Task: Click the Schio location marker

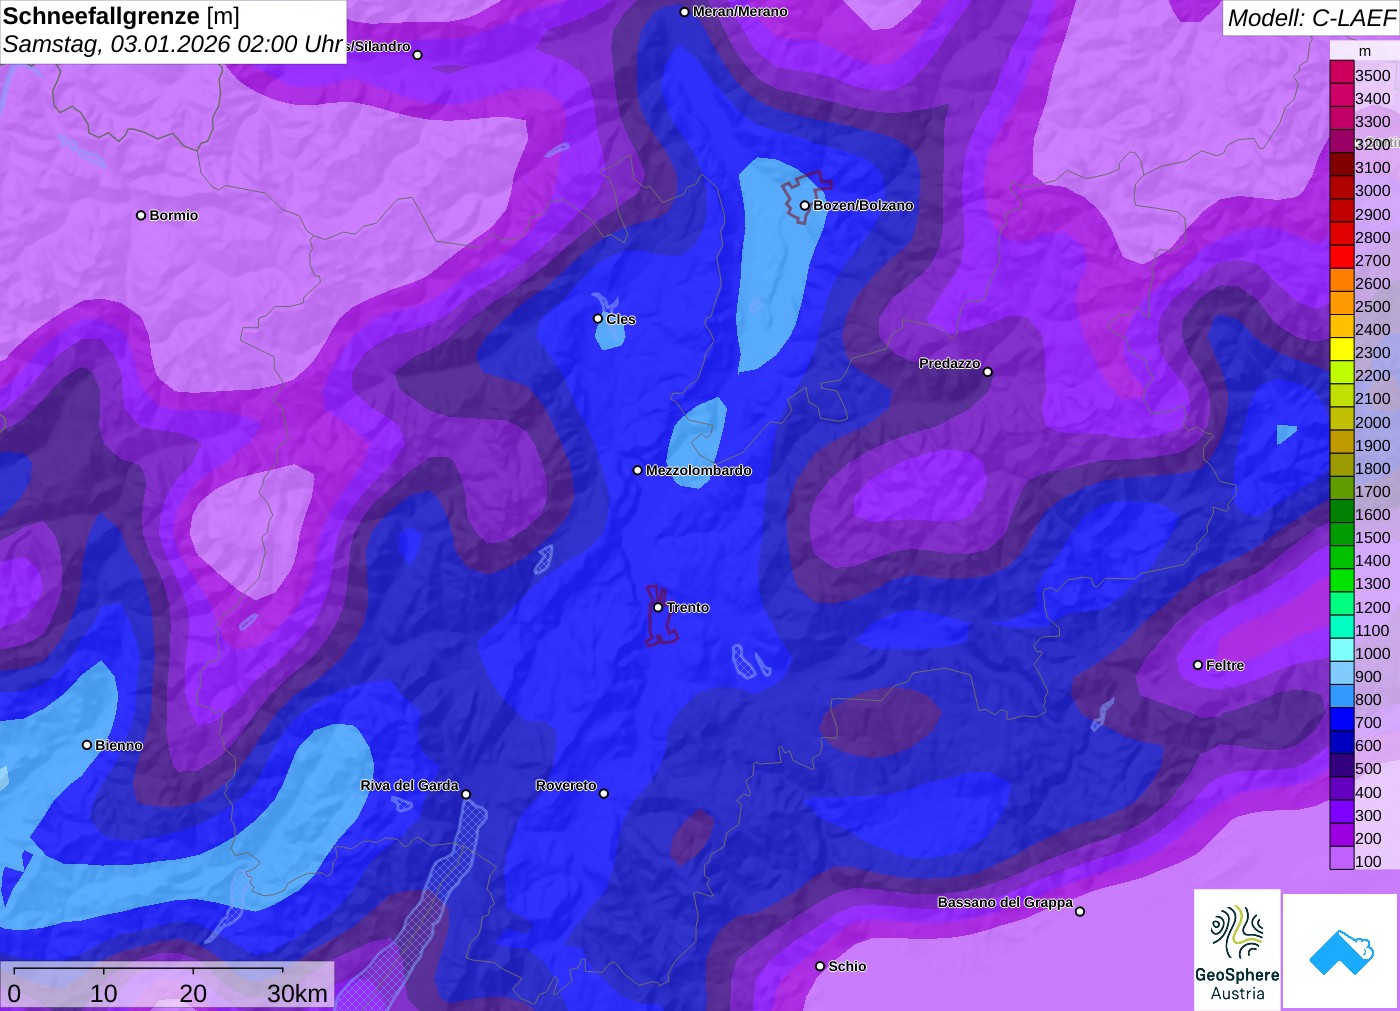Action: click(820, 966)
